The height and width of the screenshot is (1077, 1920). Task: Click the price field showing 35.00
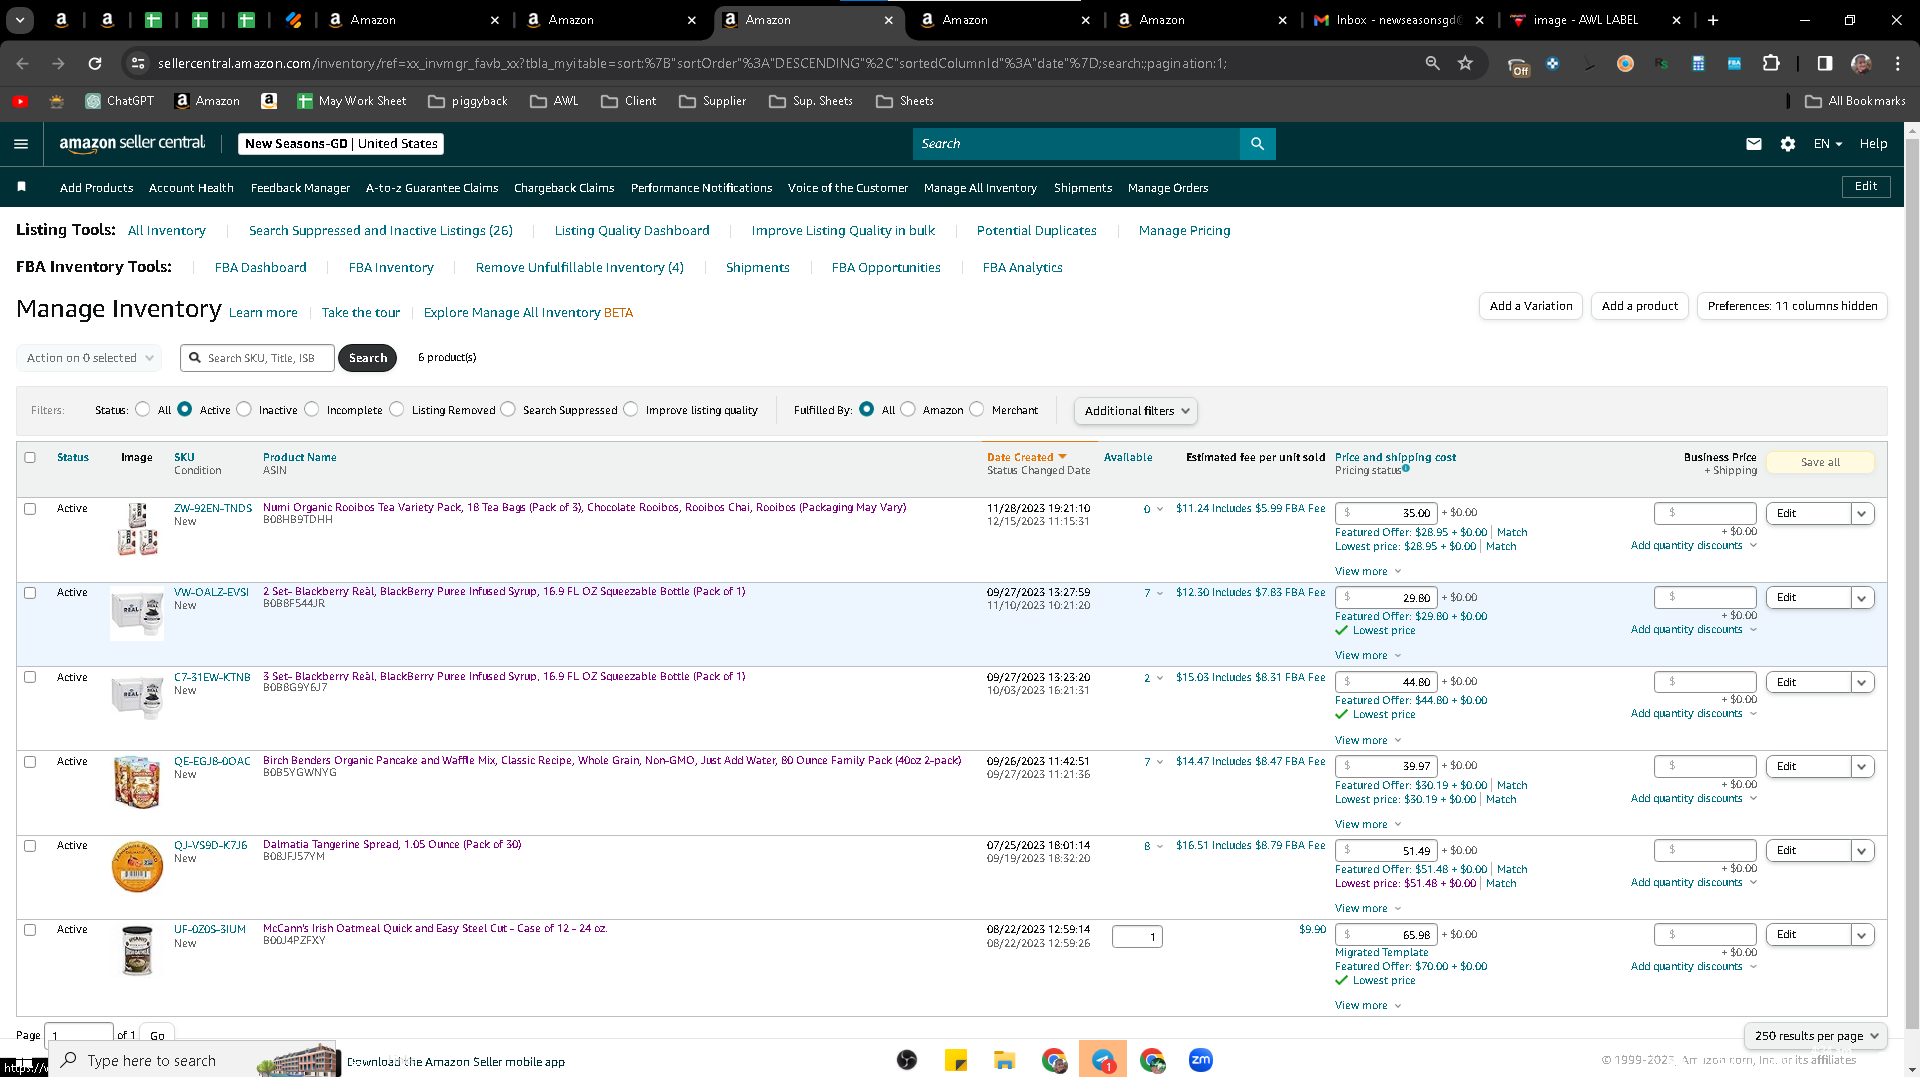coord(1387,513)
